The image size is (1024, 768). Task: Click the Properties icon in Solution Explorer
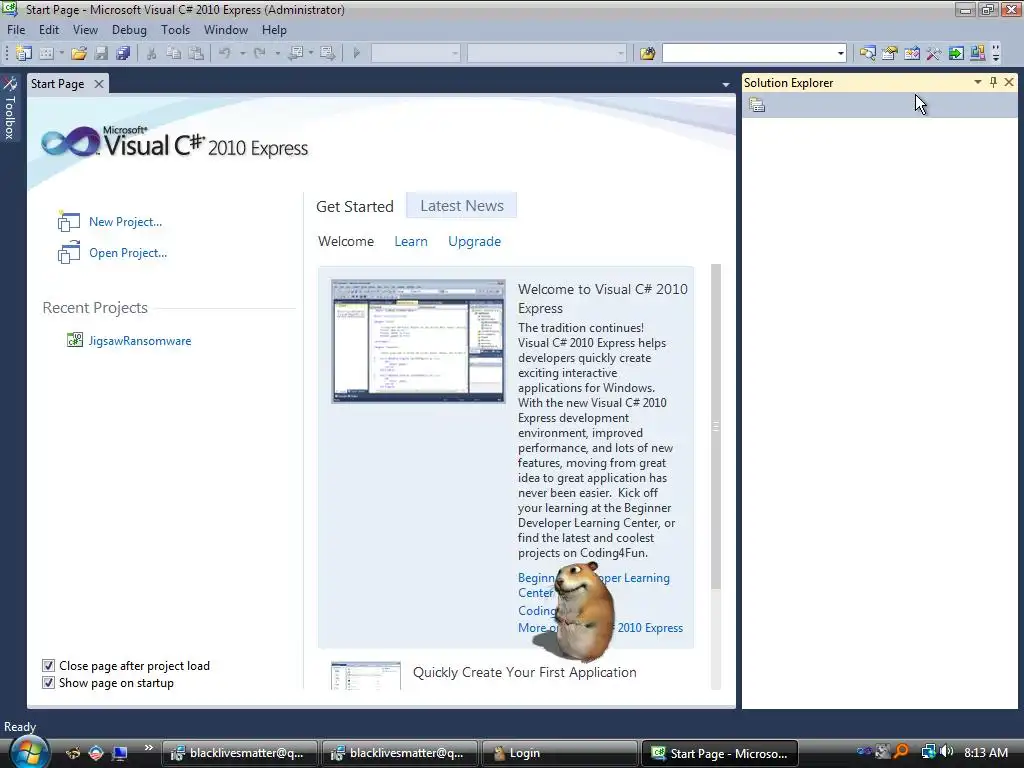[x=757, y=105]
